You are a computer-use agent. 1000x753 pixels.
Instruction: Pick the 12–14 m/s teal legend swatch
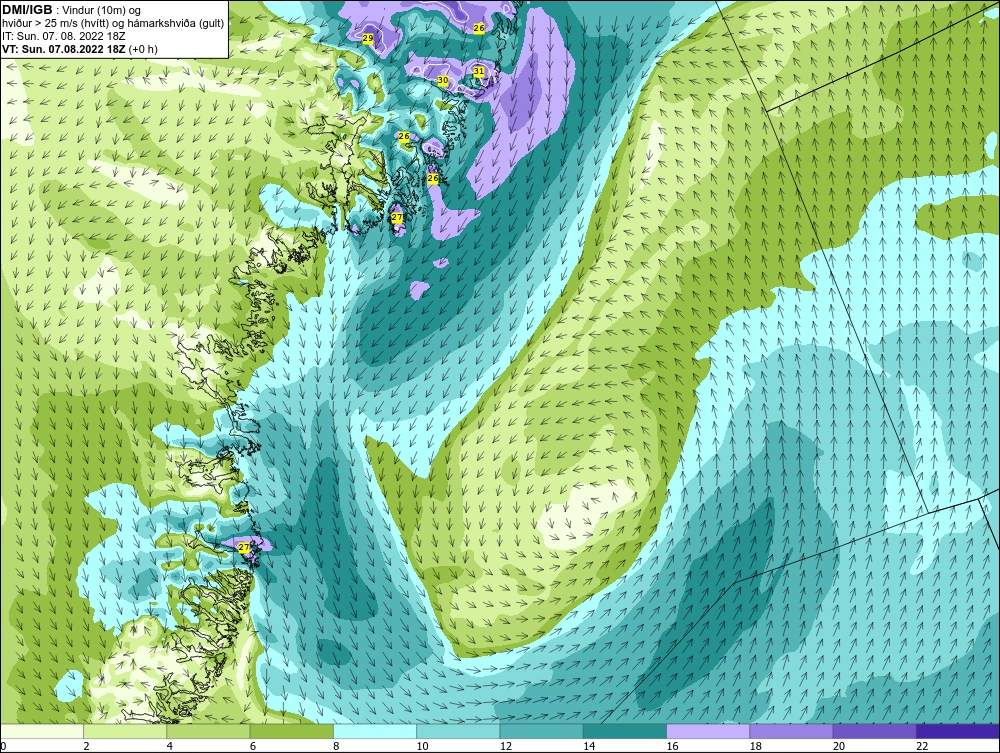541,731
